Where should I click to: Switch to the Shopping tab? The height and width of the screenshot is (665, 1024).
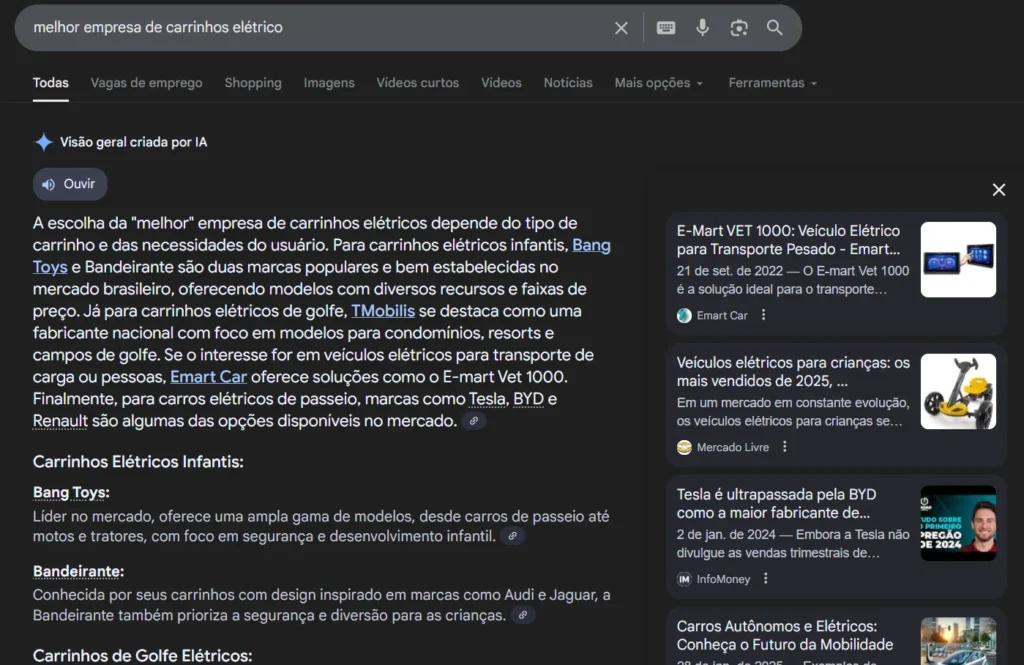pyautogui.click(x=252, y=83)
